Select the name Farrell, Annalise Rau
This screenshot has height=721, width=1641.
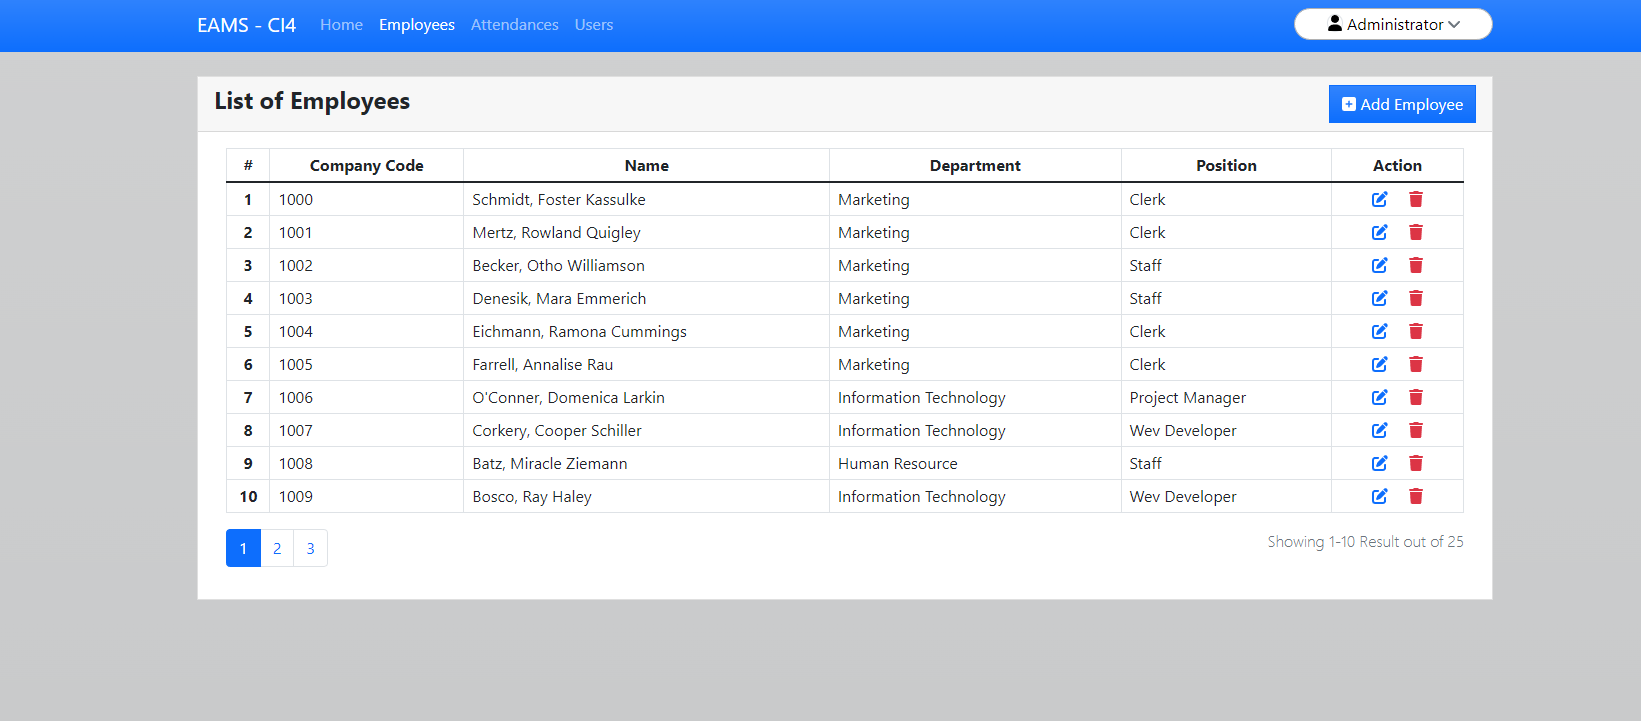tap(543, 365)
